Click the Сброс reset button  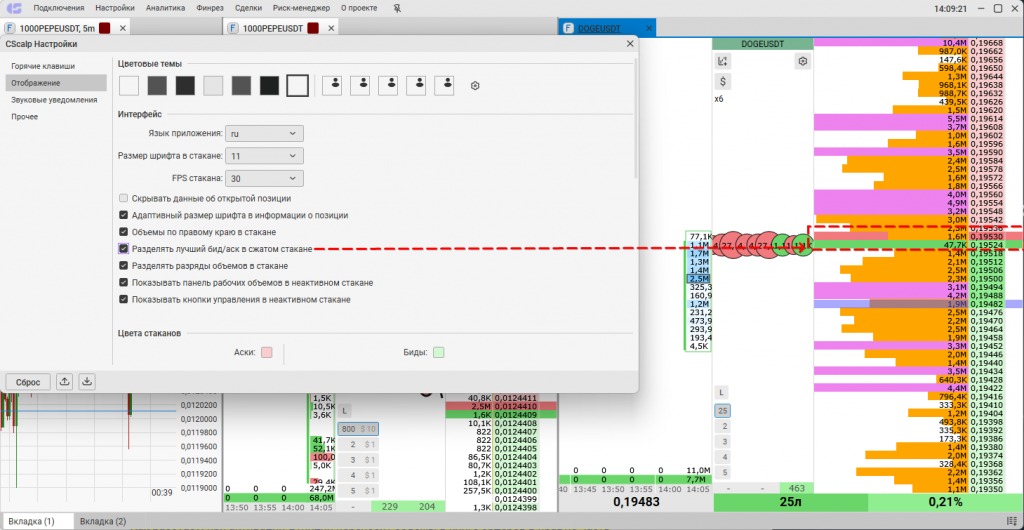point(28,382)
